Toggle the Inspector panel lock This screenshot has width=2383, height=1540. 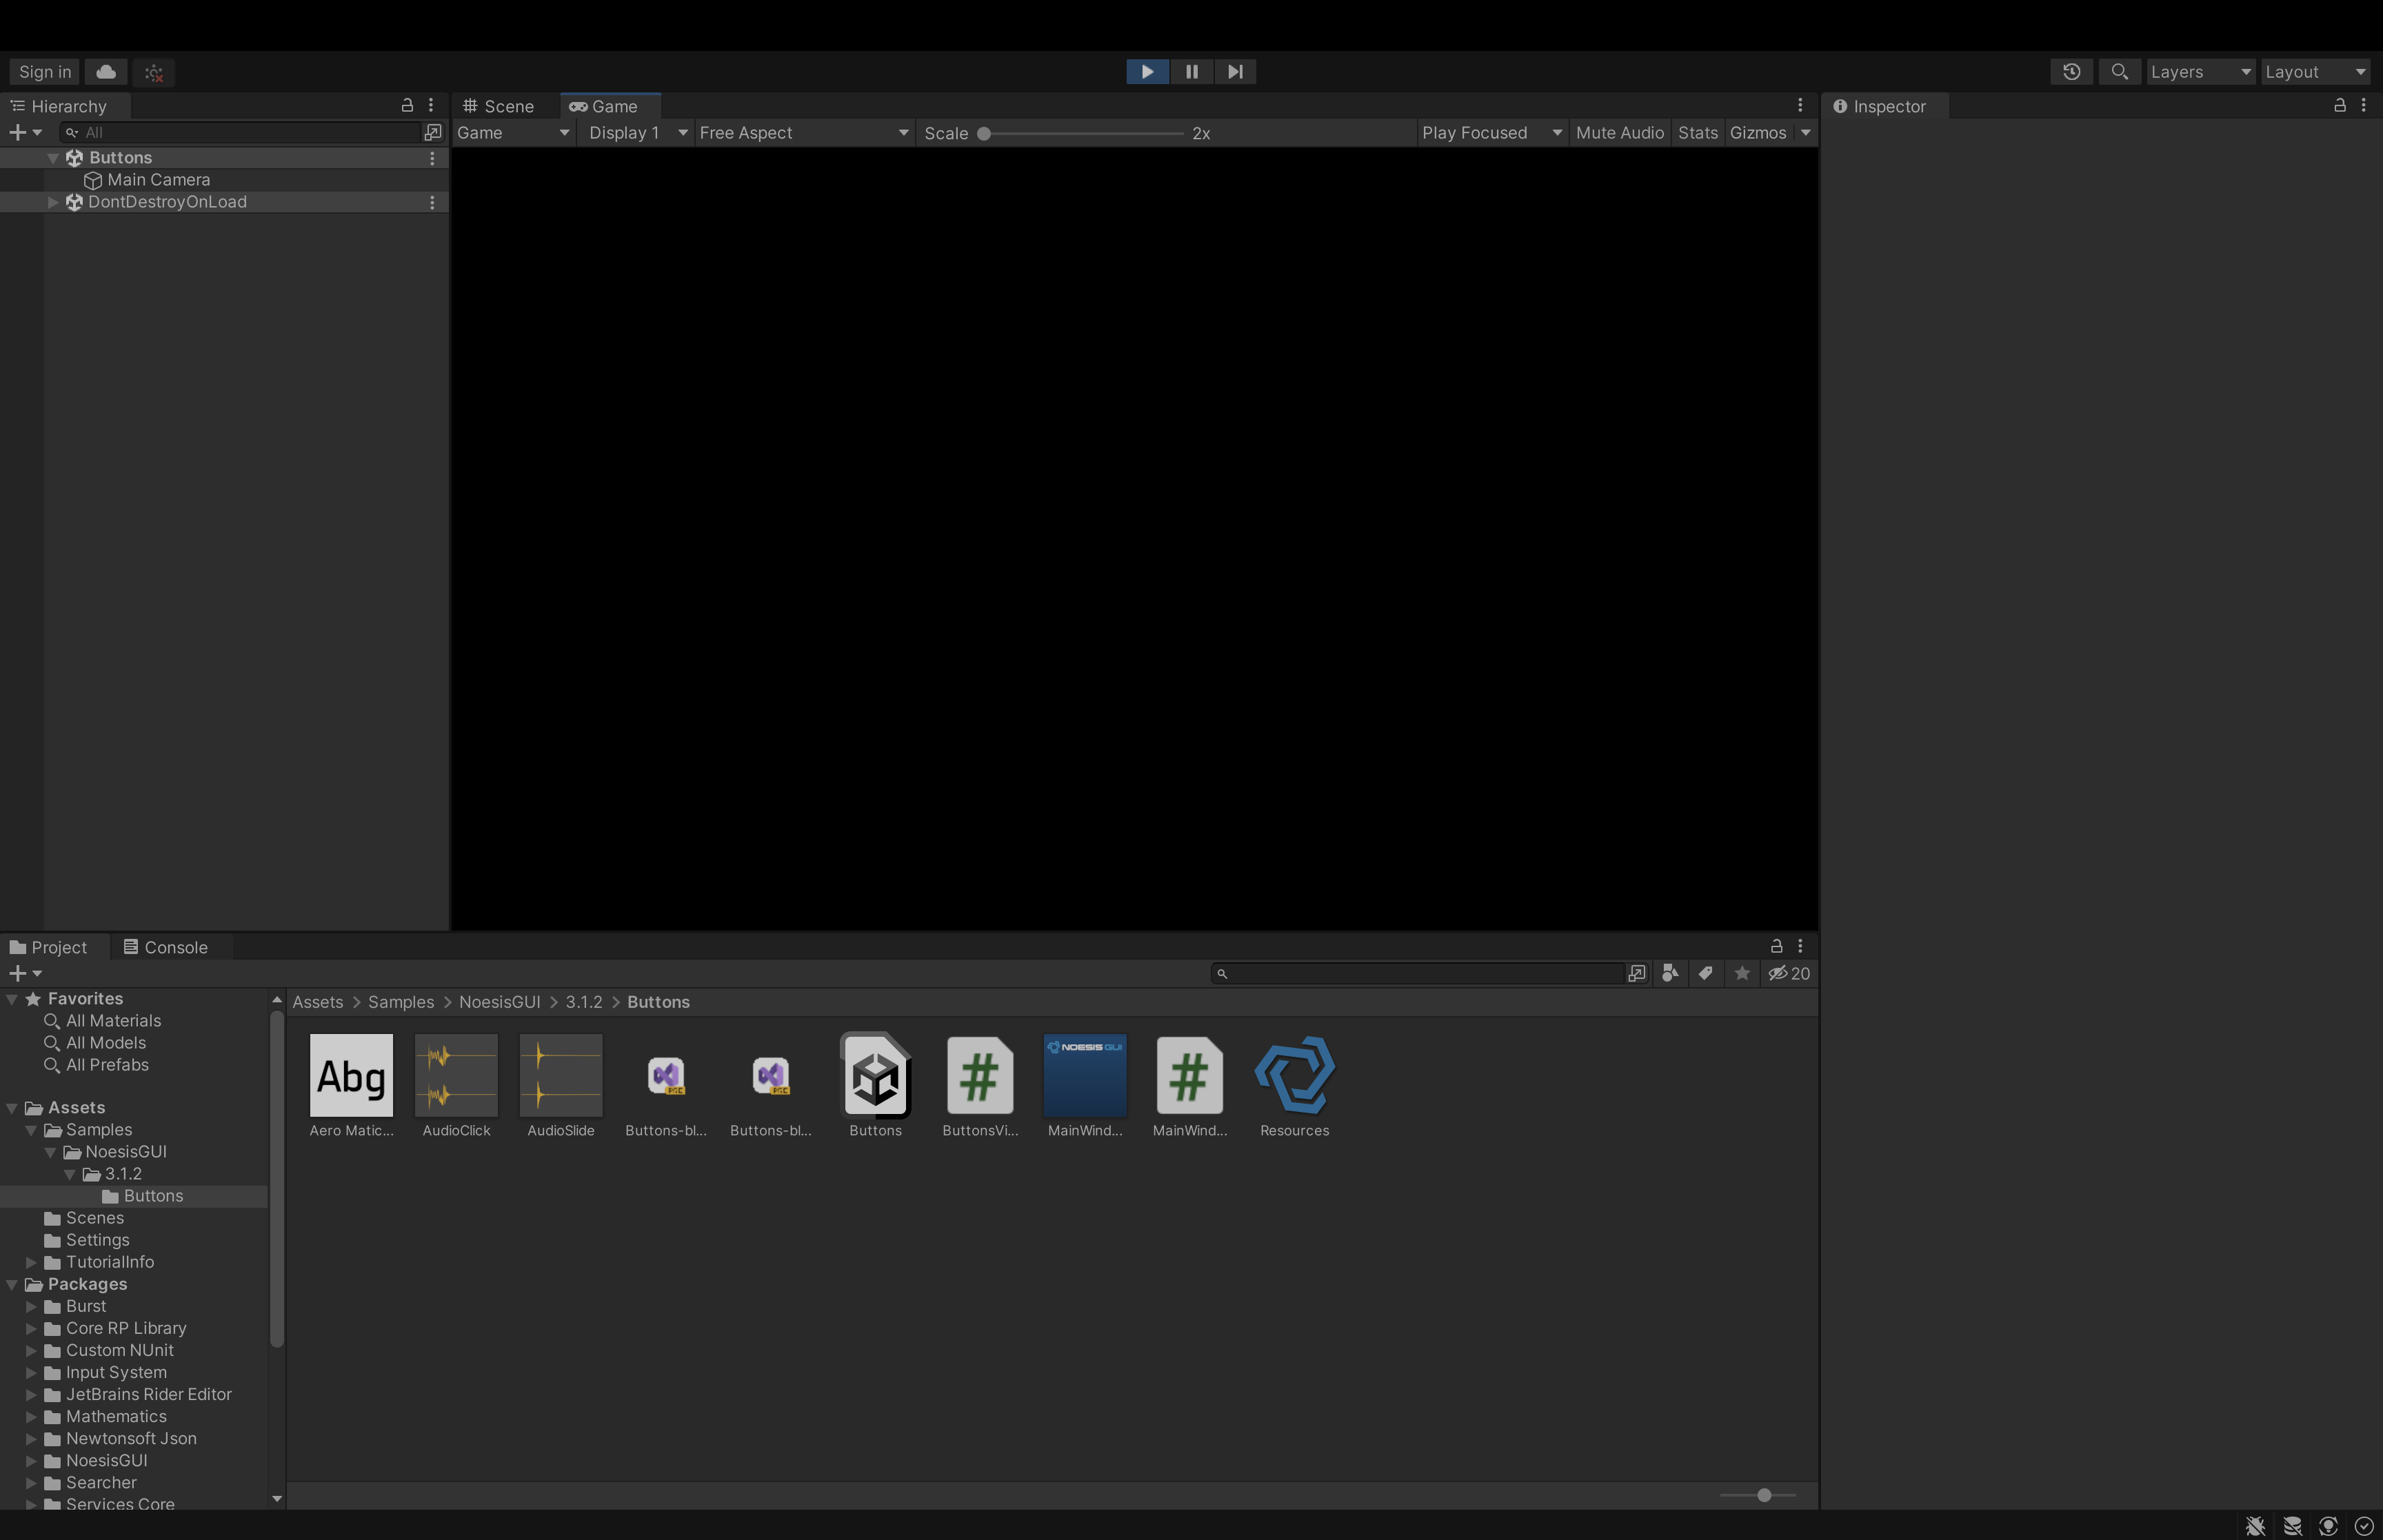click(x=2340, y=105)
